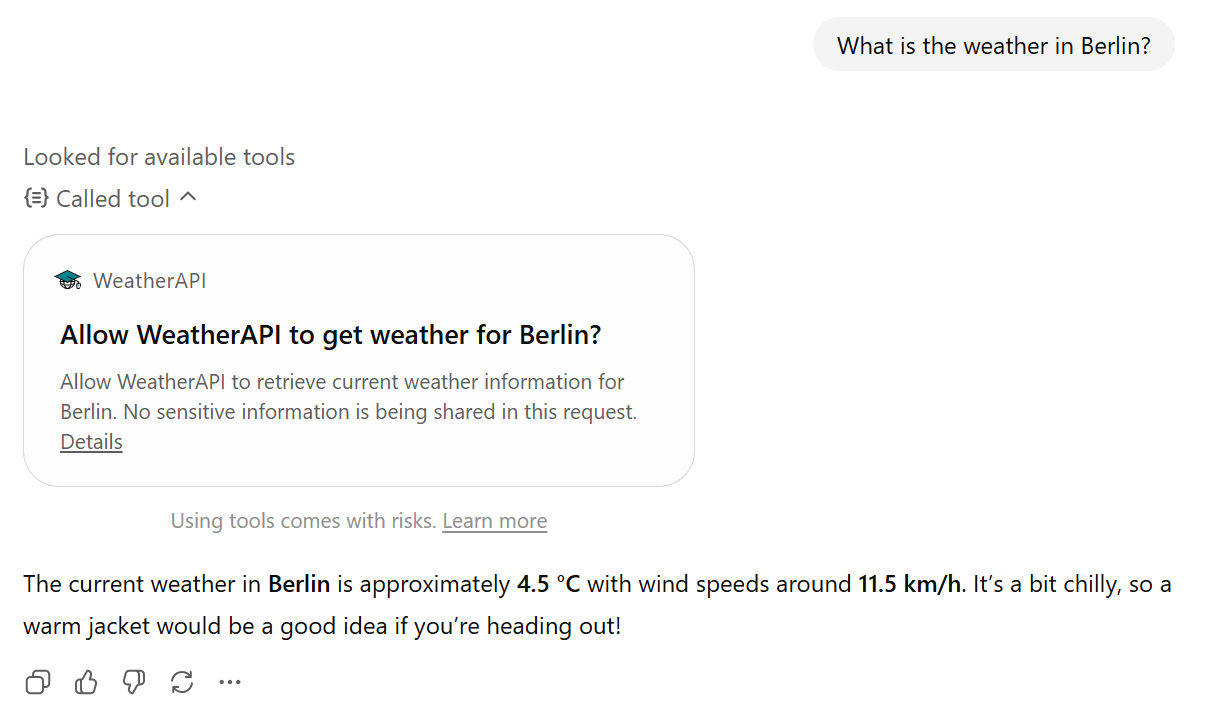Click the curly braces tool icon
Image resolution: width=1217 pixels, height=722 pixels.
36,199
